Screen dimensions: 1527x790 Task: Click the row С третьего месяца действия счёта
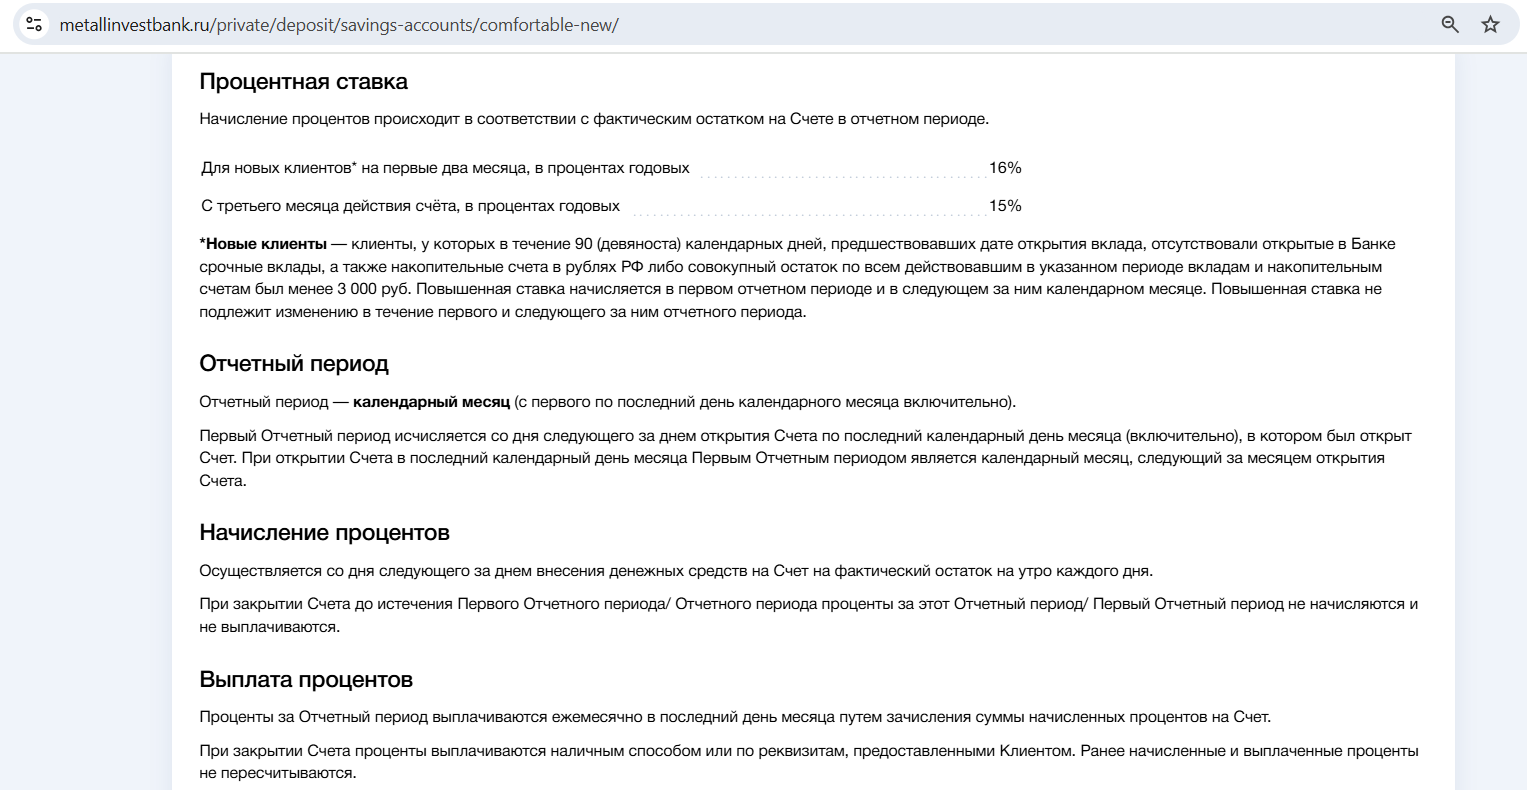(611, 206)
